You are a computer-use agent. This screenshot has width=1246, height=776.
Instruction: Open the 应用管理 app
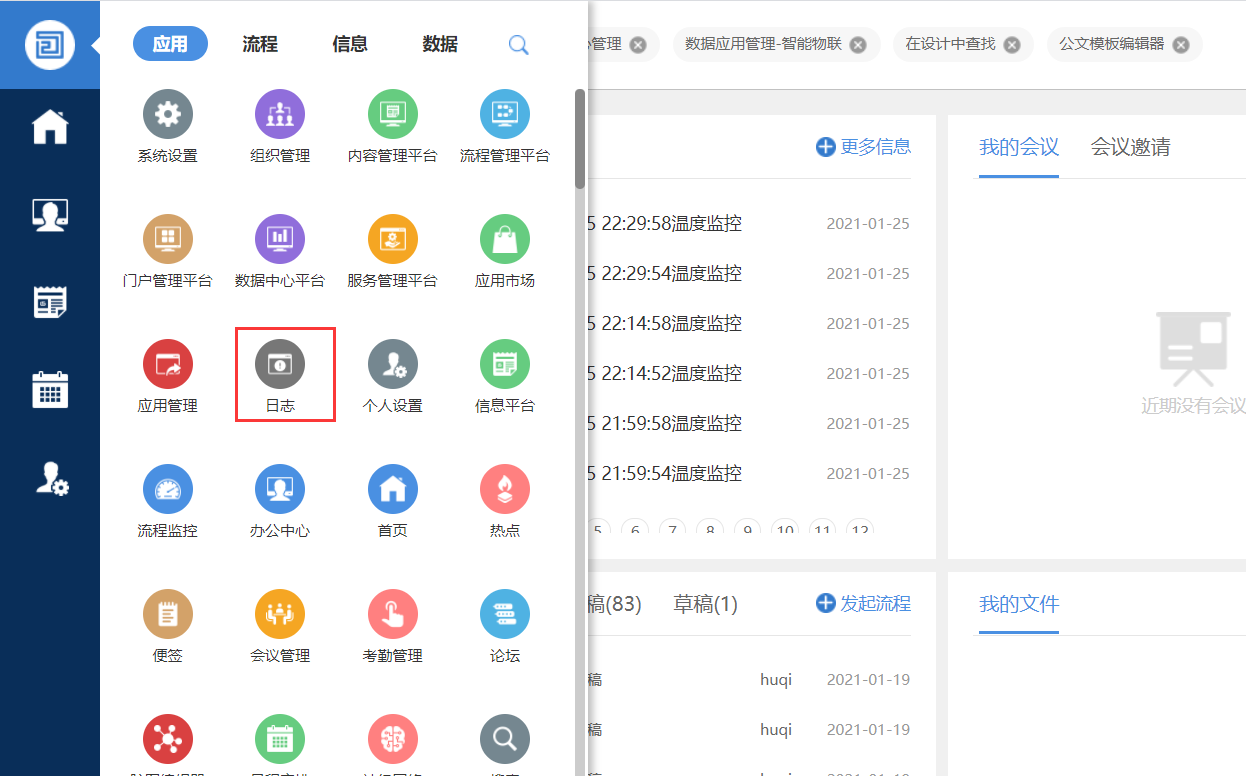[x=168, y=376]
